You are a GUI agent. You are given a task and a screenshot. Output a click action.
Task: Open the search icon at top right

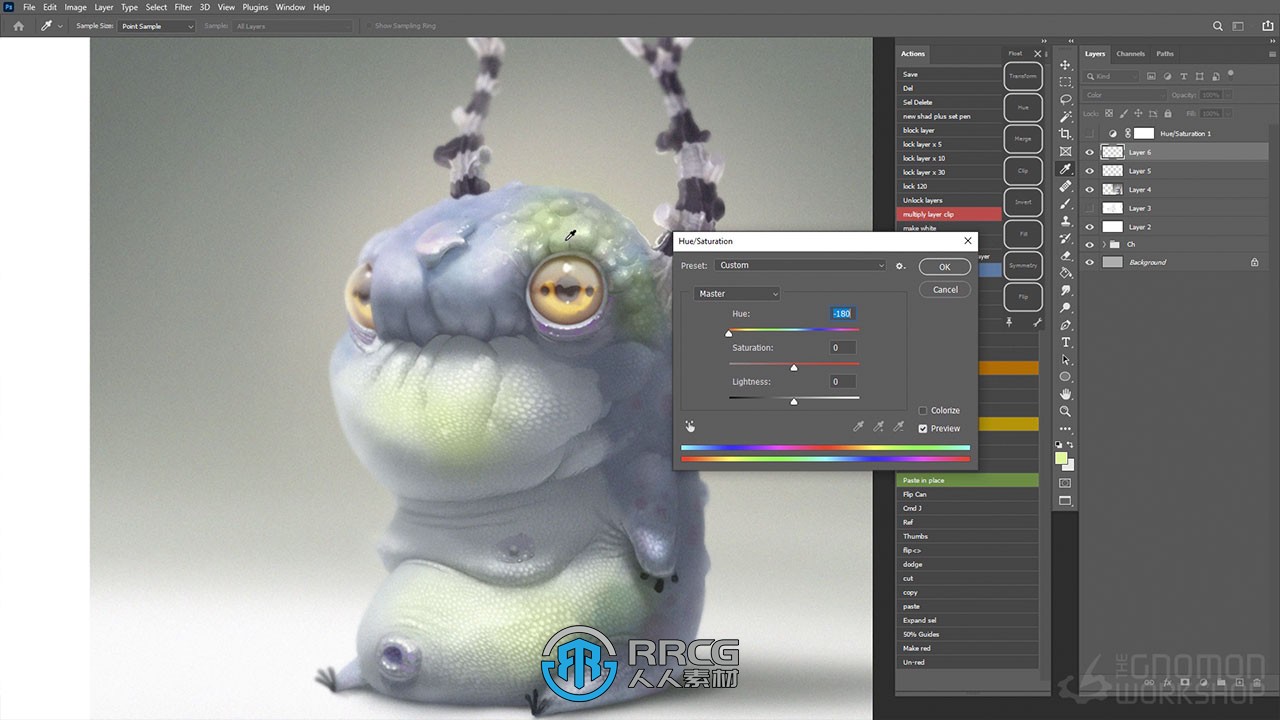pyautogui.click(x=1218, y=26)
